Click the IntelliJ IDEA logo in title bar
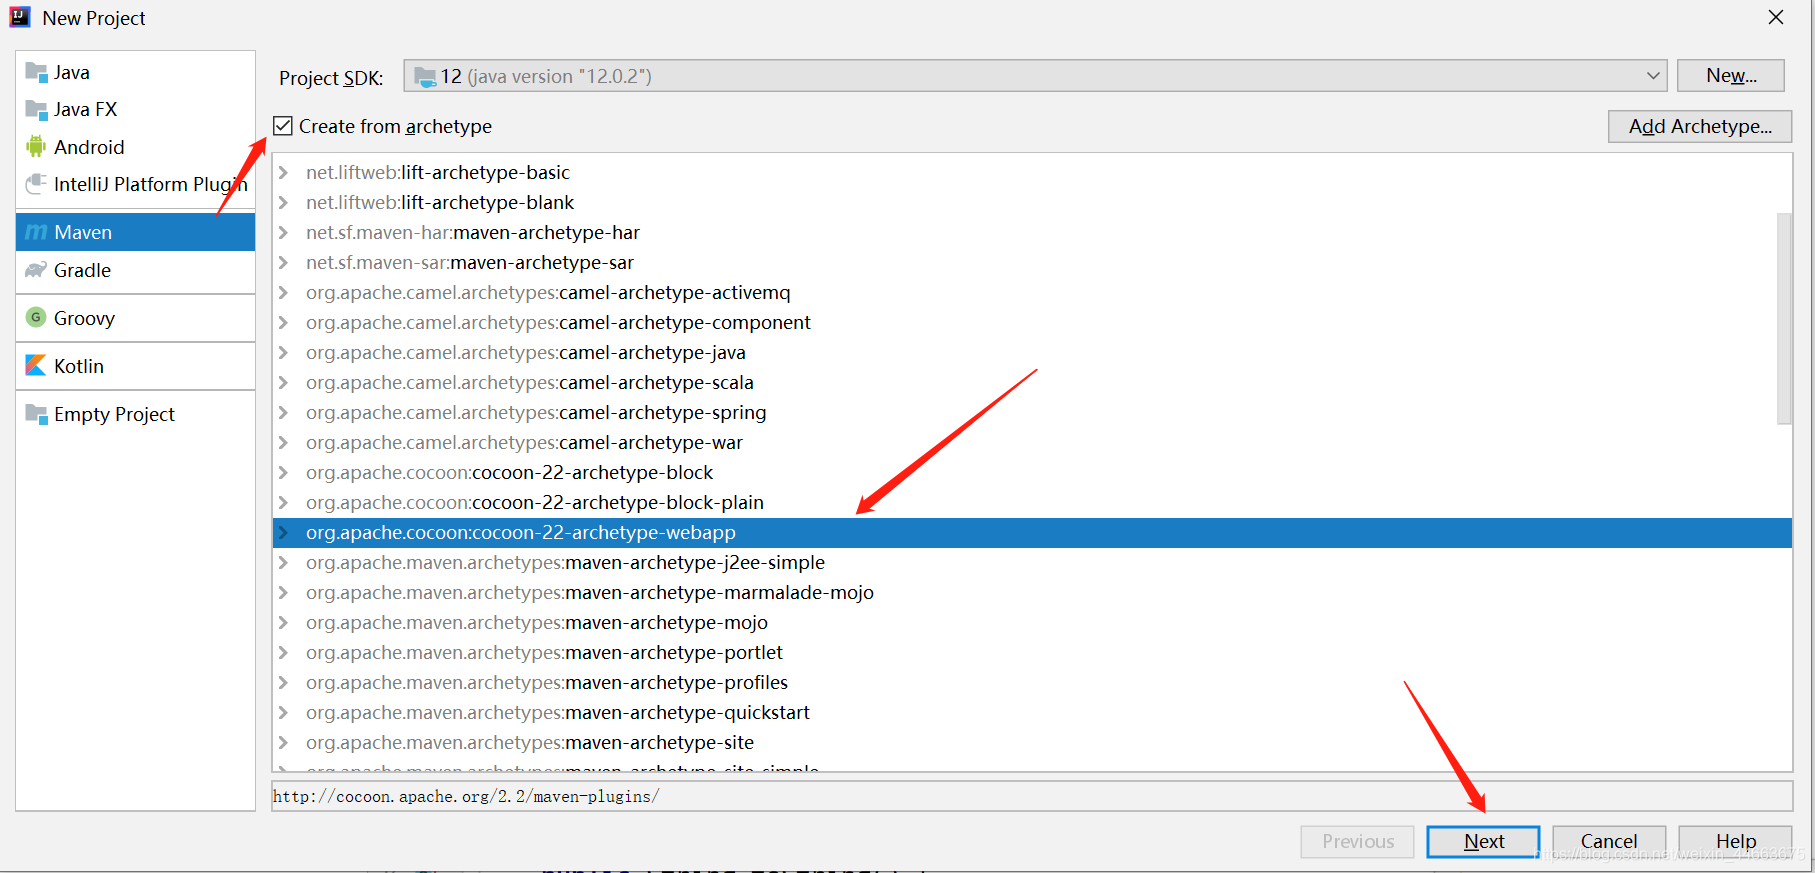Screen dimensions: 1815x873 click(20, 17)
